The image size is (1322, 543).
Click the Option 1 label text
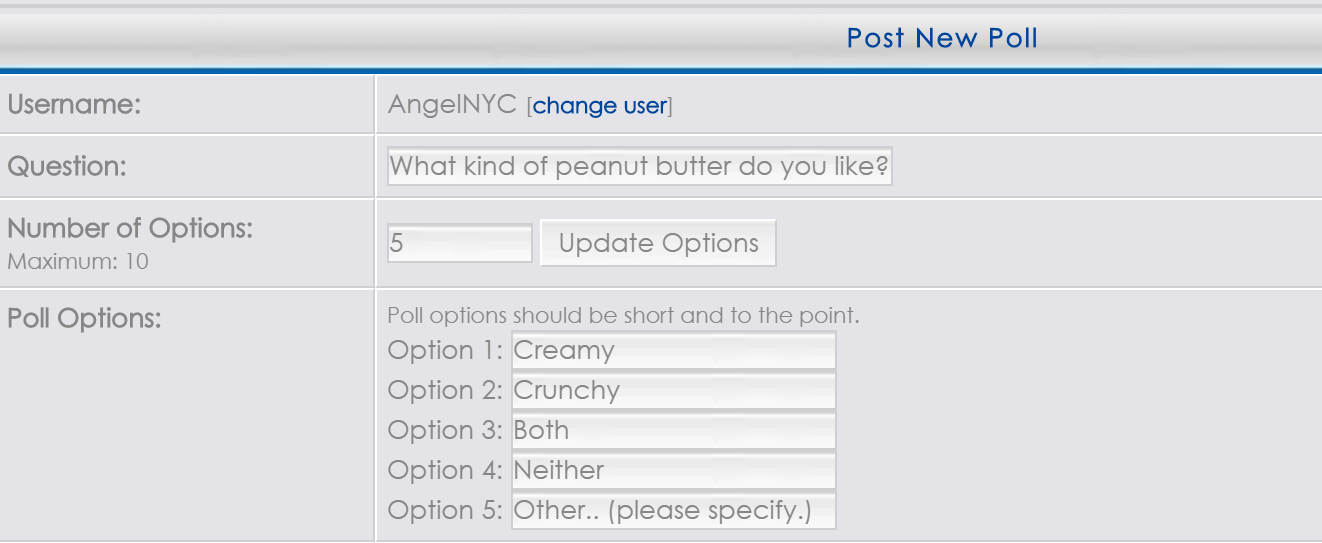click(x=446, y=351)
